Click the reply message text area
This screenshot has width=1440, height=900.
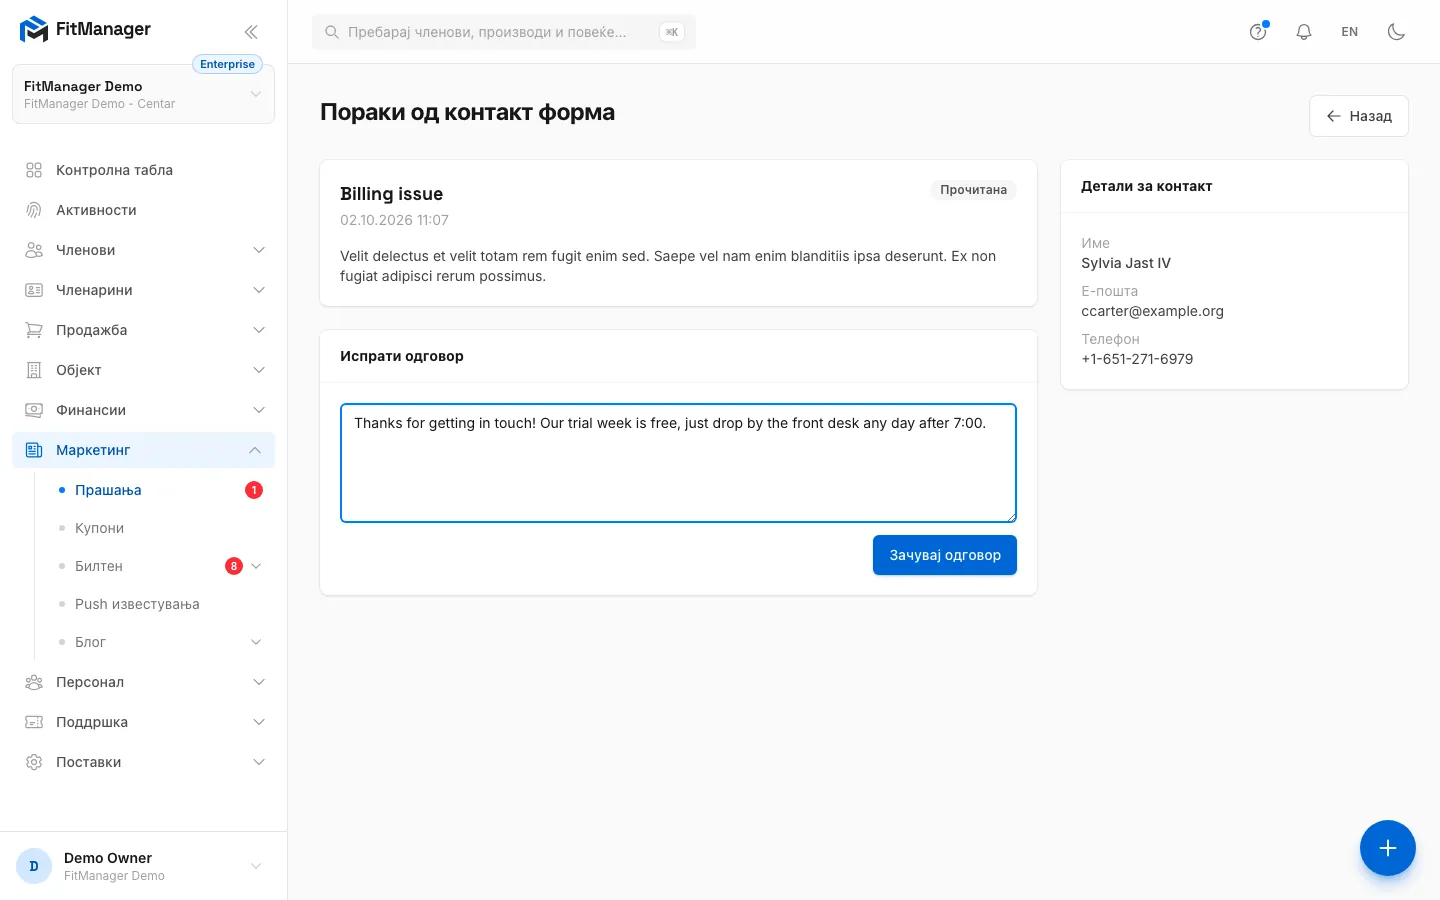click(x=678, y=463)
